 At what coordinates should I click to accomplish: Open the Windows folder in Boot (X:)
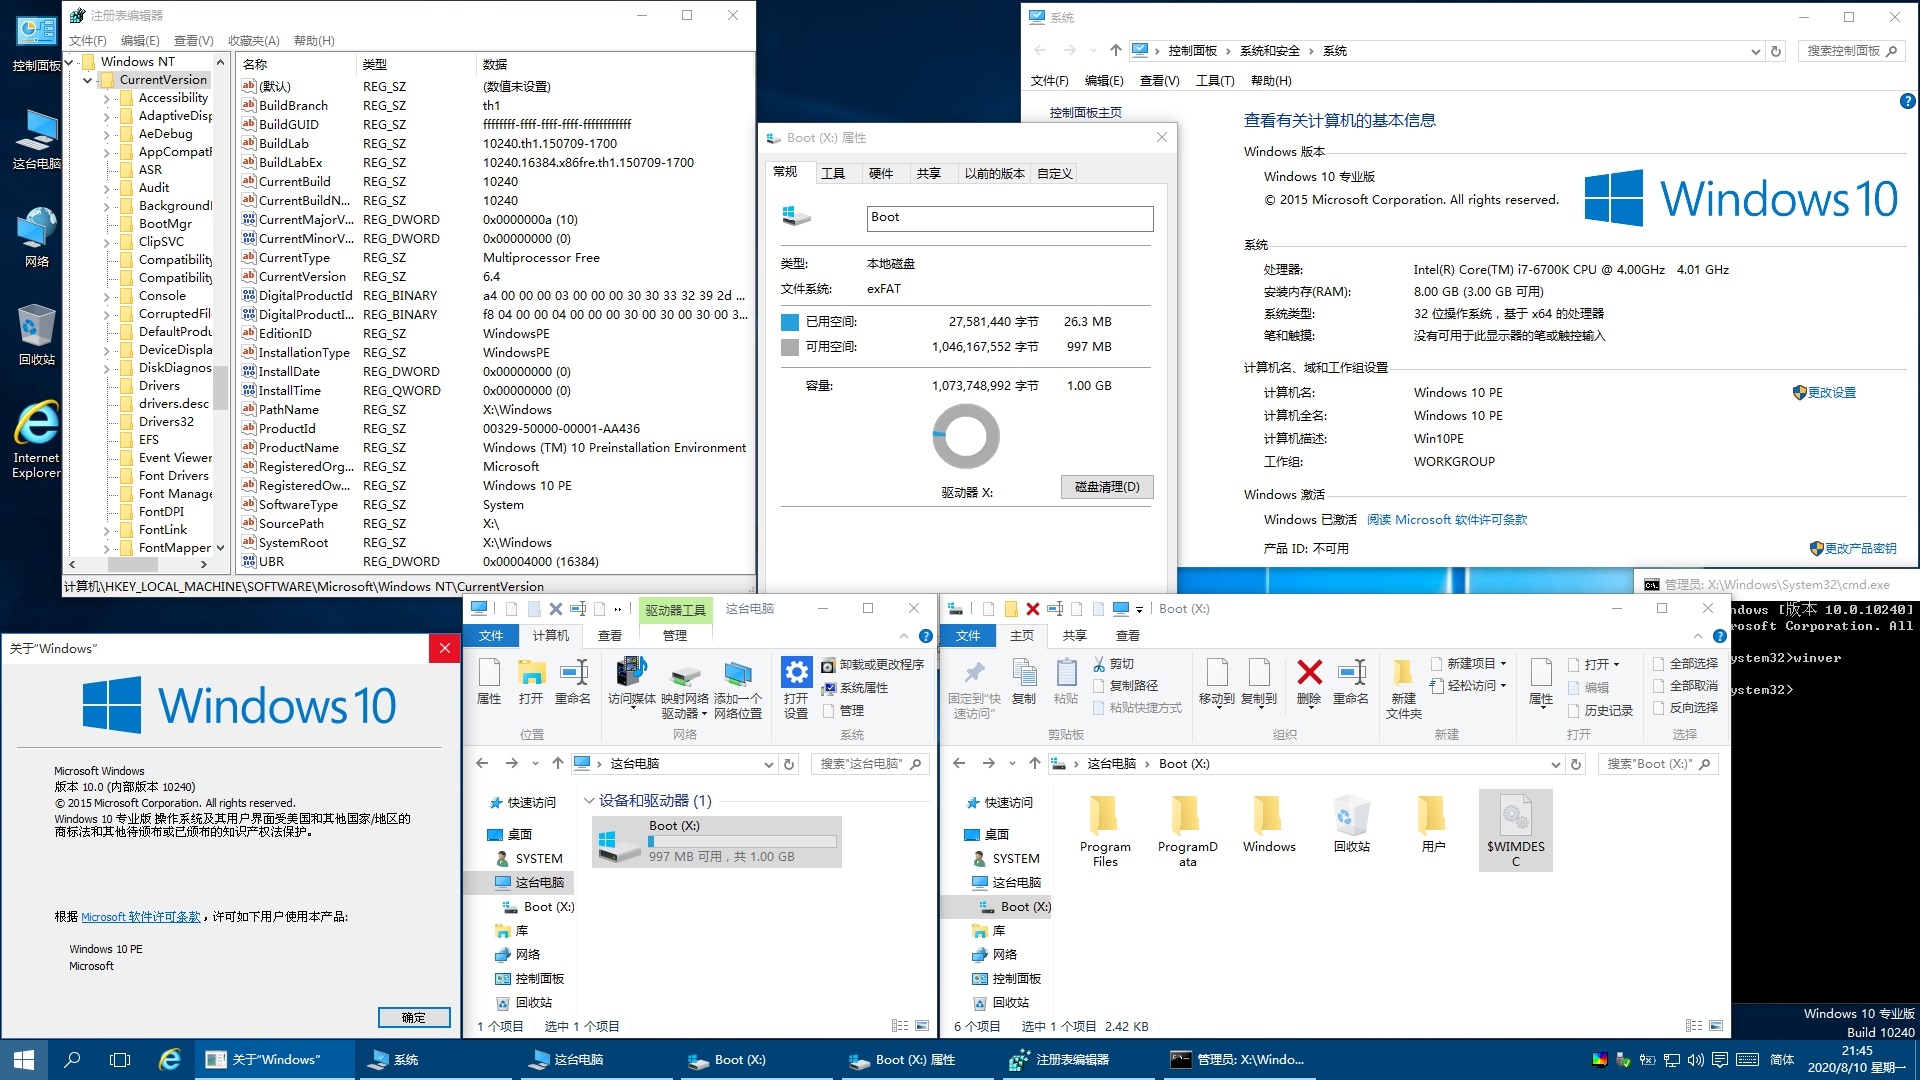click(1269, 825)
